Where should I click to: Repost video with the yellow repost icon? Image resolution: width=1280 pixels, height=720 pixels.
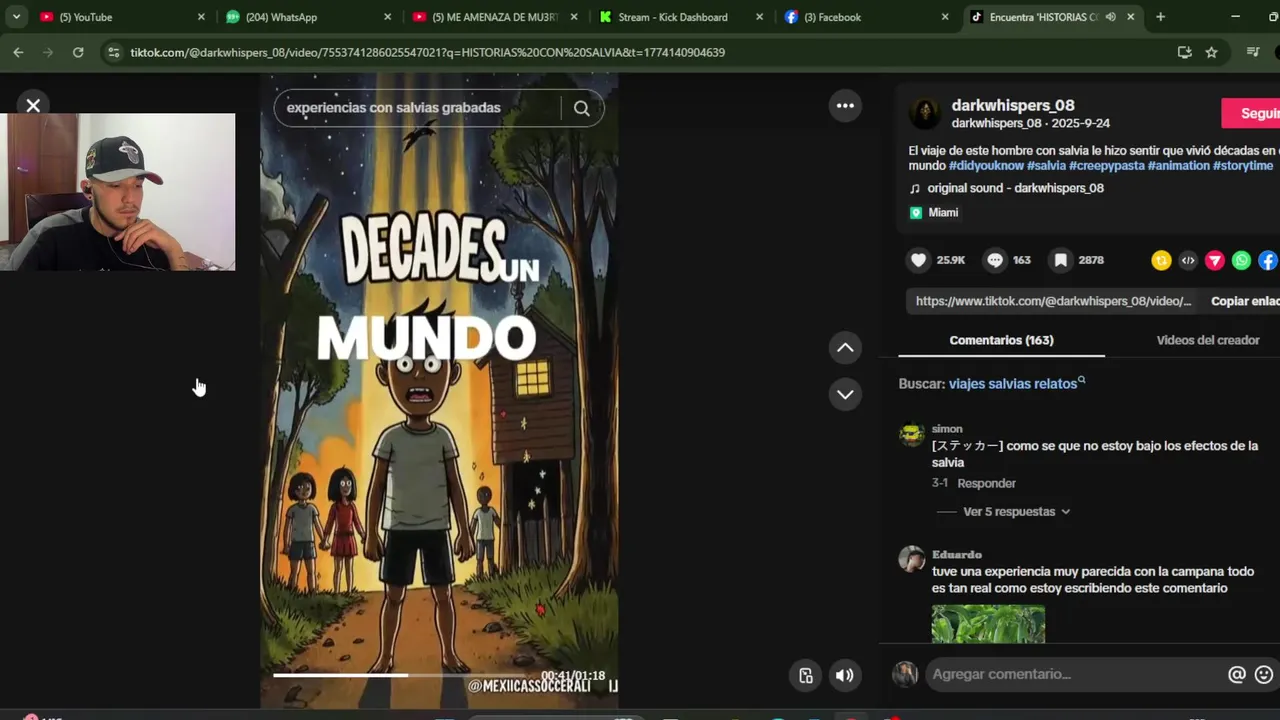1161,260
